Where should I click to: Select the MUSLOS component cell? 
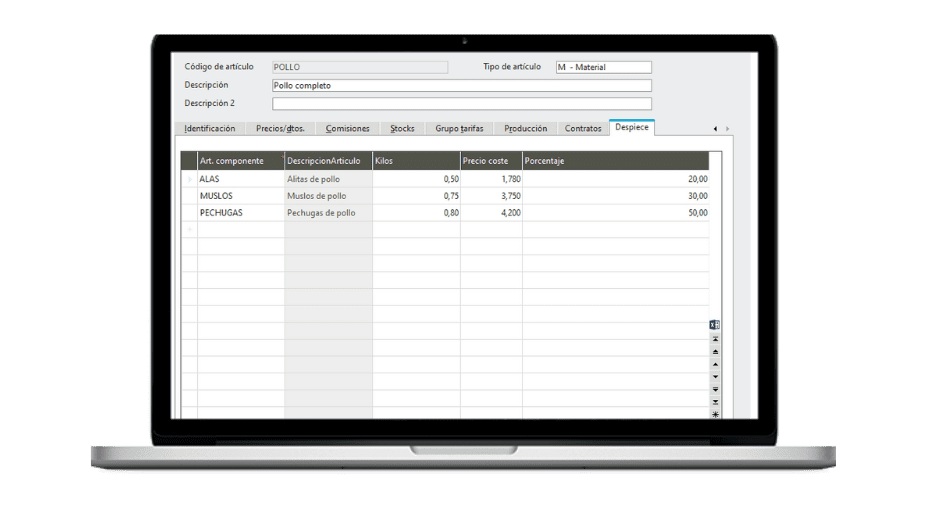[241, 196]
